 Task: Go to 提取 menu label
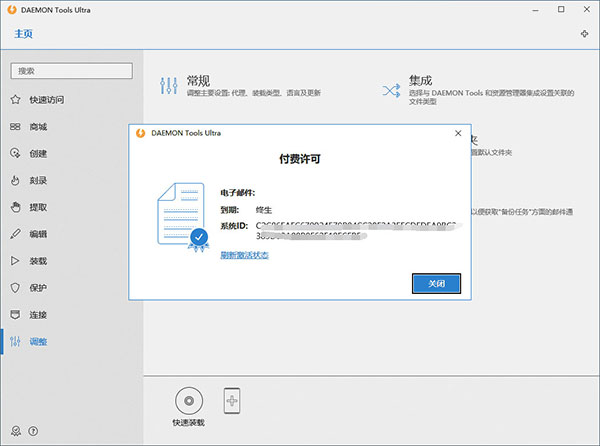tap(38, 207)
